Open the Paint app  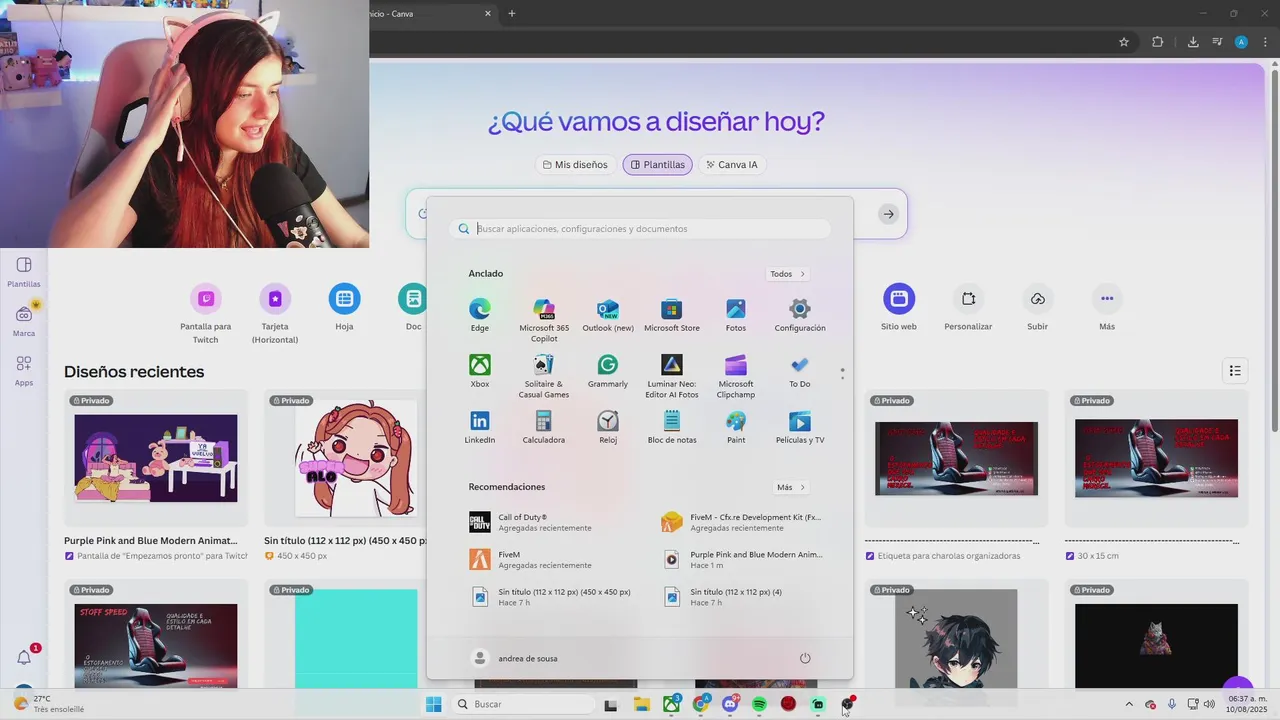(x=736, y=426)
